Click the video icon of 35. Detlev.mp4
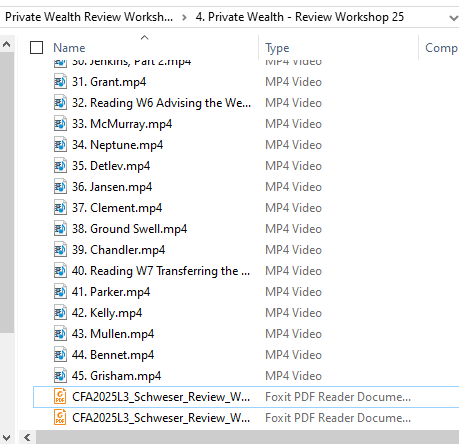Screen dimensions: 459x444 60,166
